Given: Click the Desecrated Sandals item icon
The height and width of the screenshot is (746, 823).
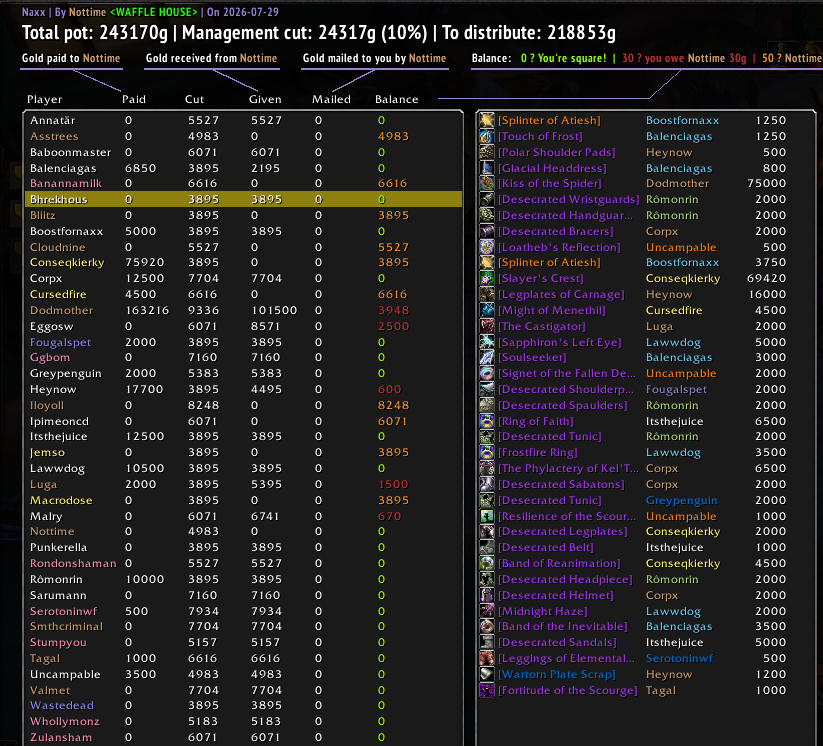Looking at the screenshot, I should (x=487, y=642).
